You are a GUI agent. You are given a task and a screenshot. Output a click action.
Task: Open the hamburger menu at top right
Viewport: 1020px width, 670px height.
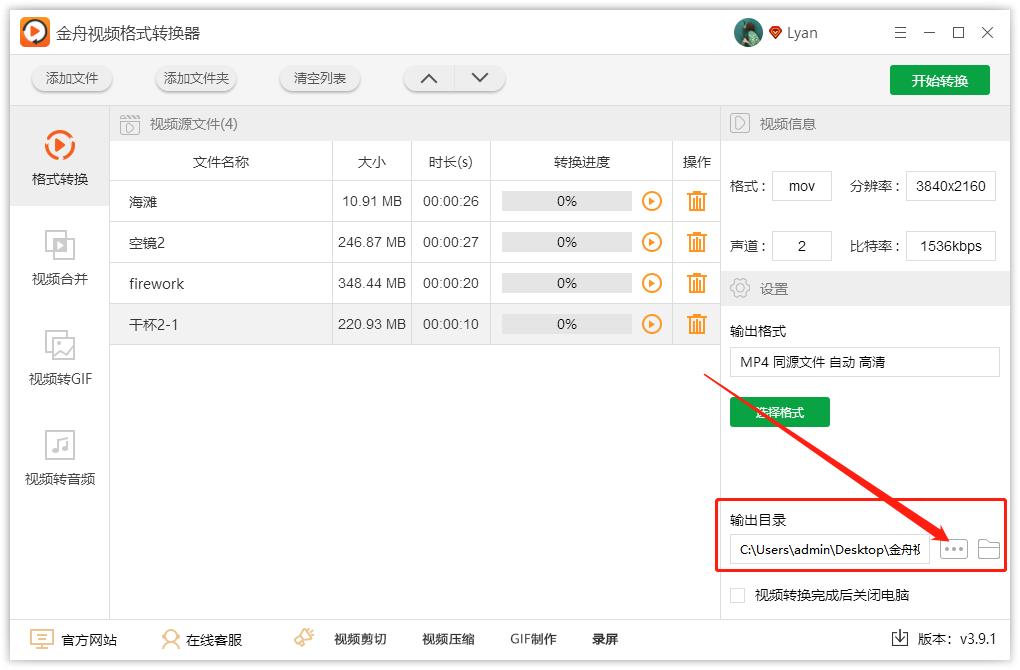[x=900, y=32]
